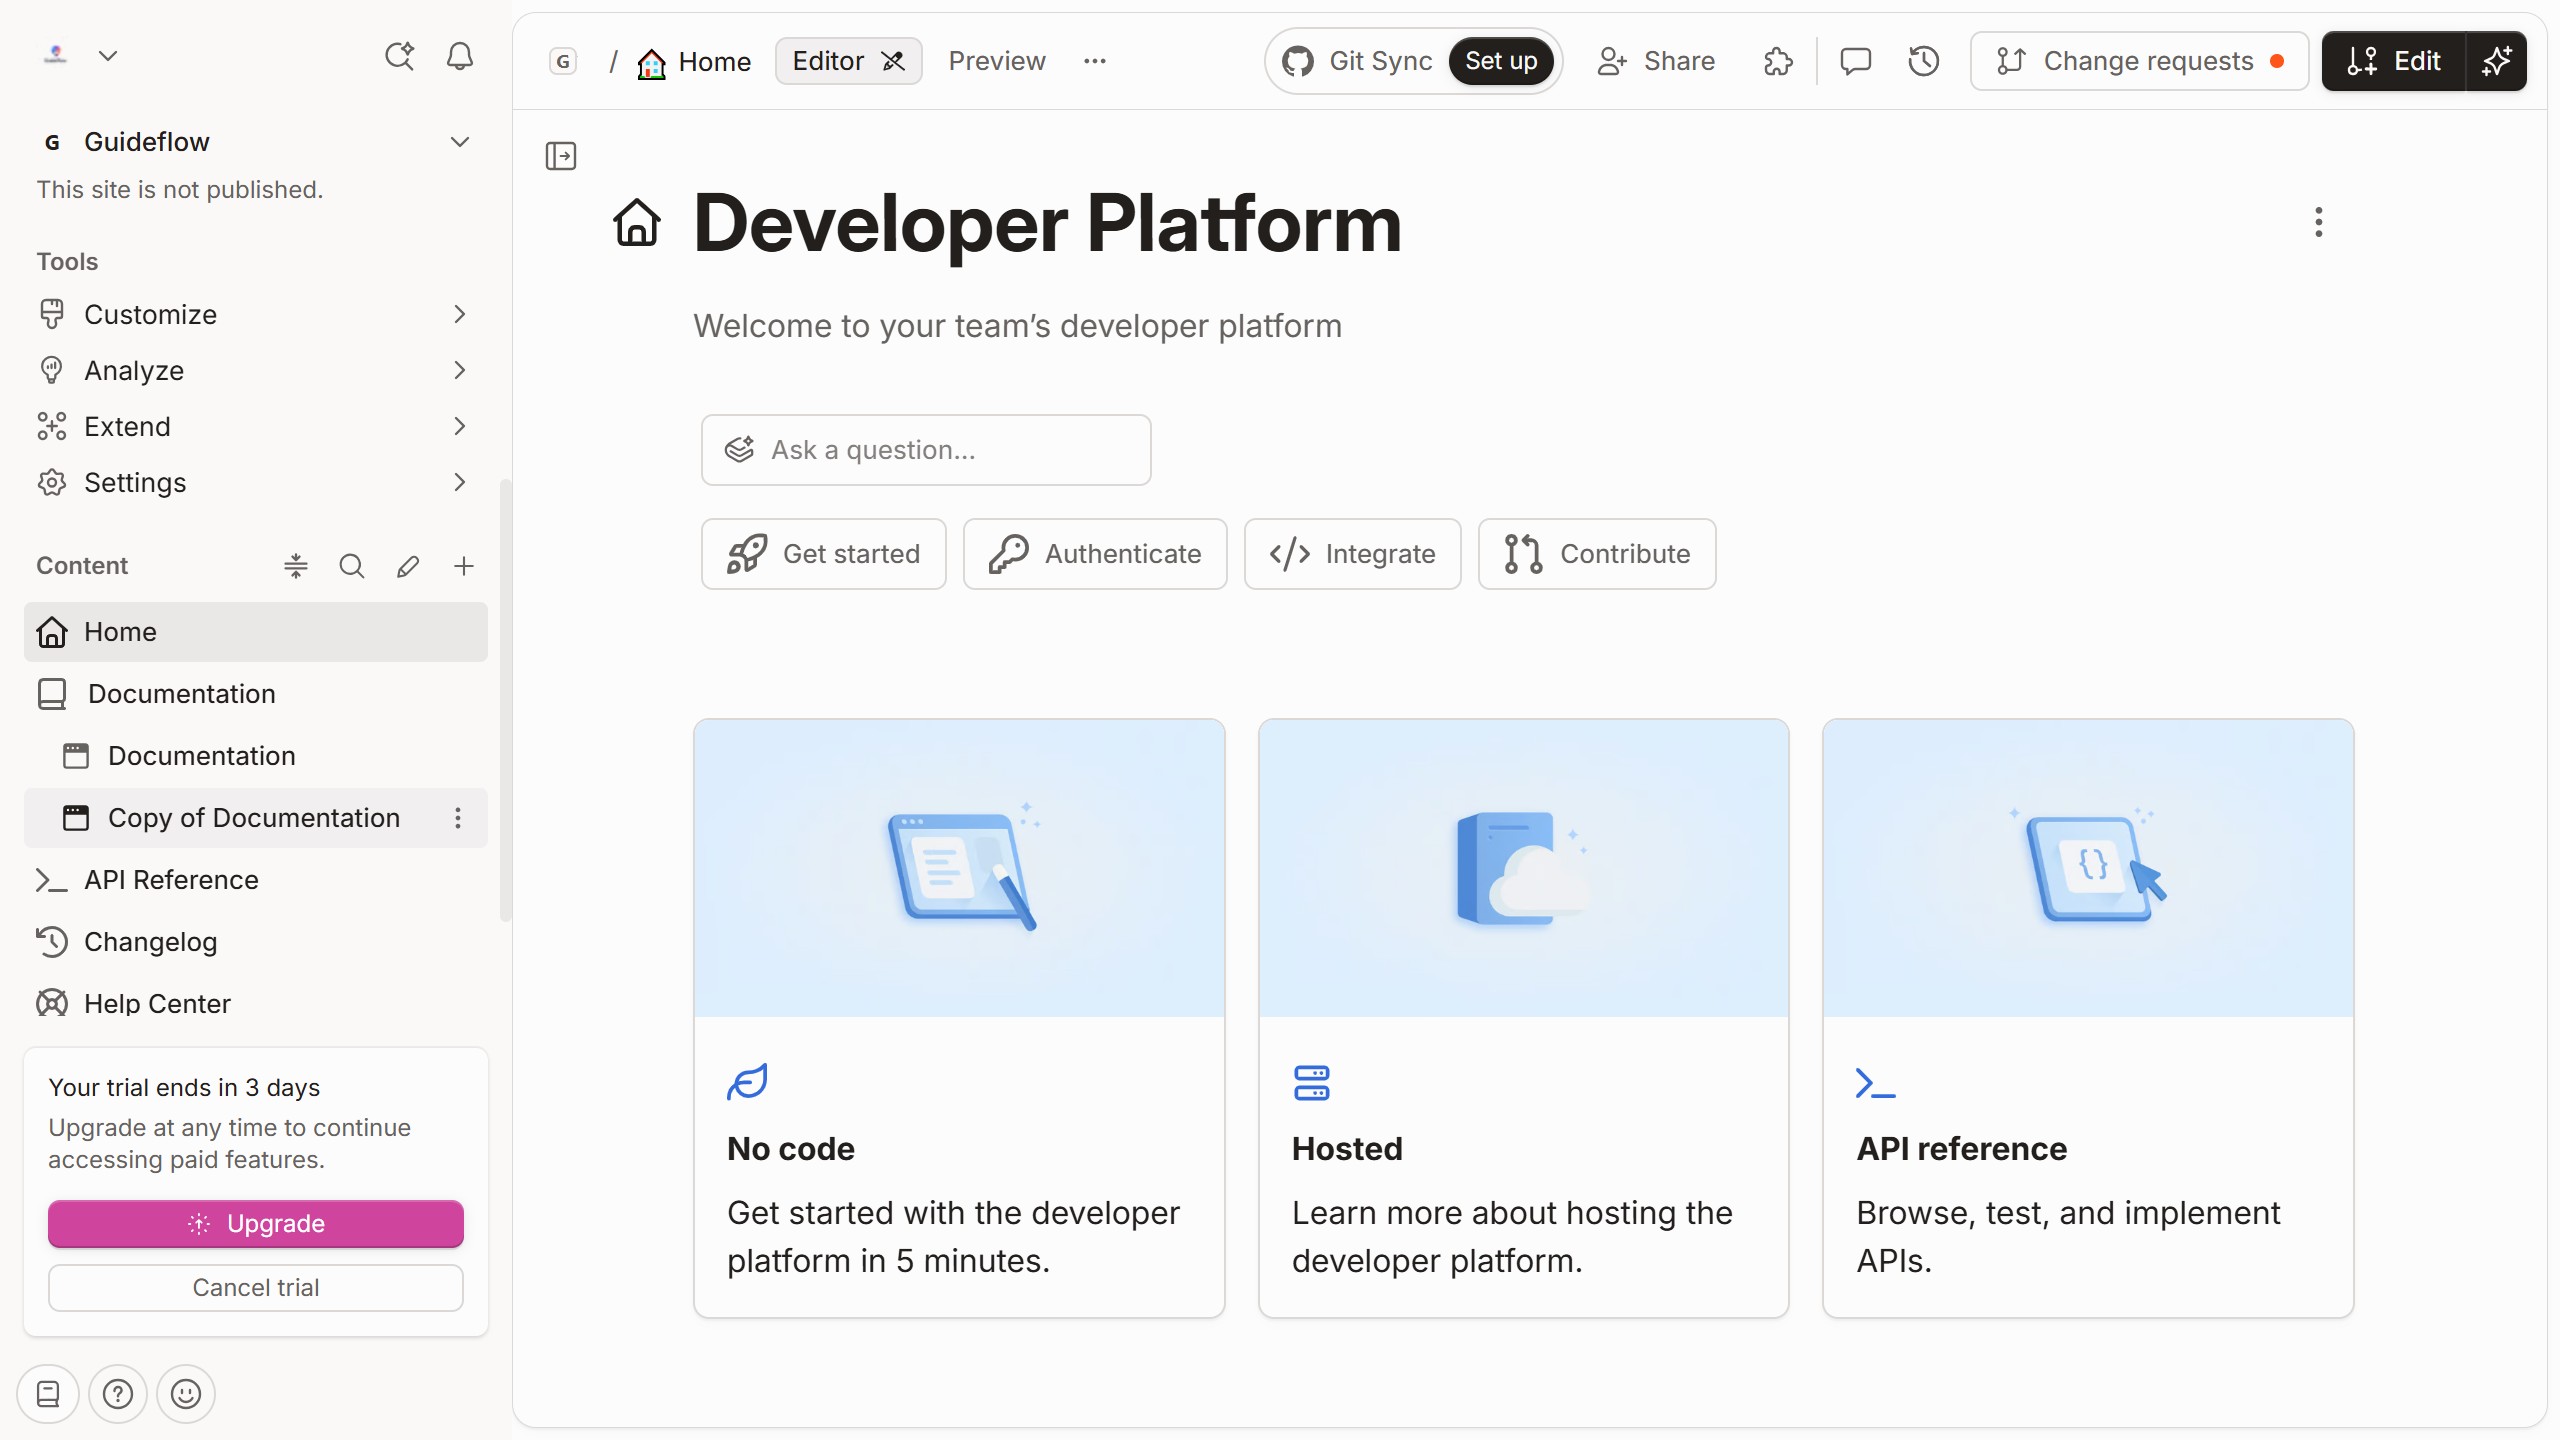This screenshot has width=2560, height=1440.
Task: Click the Authenticate button
Action: (1095, 554)
